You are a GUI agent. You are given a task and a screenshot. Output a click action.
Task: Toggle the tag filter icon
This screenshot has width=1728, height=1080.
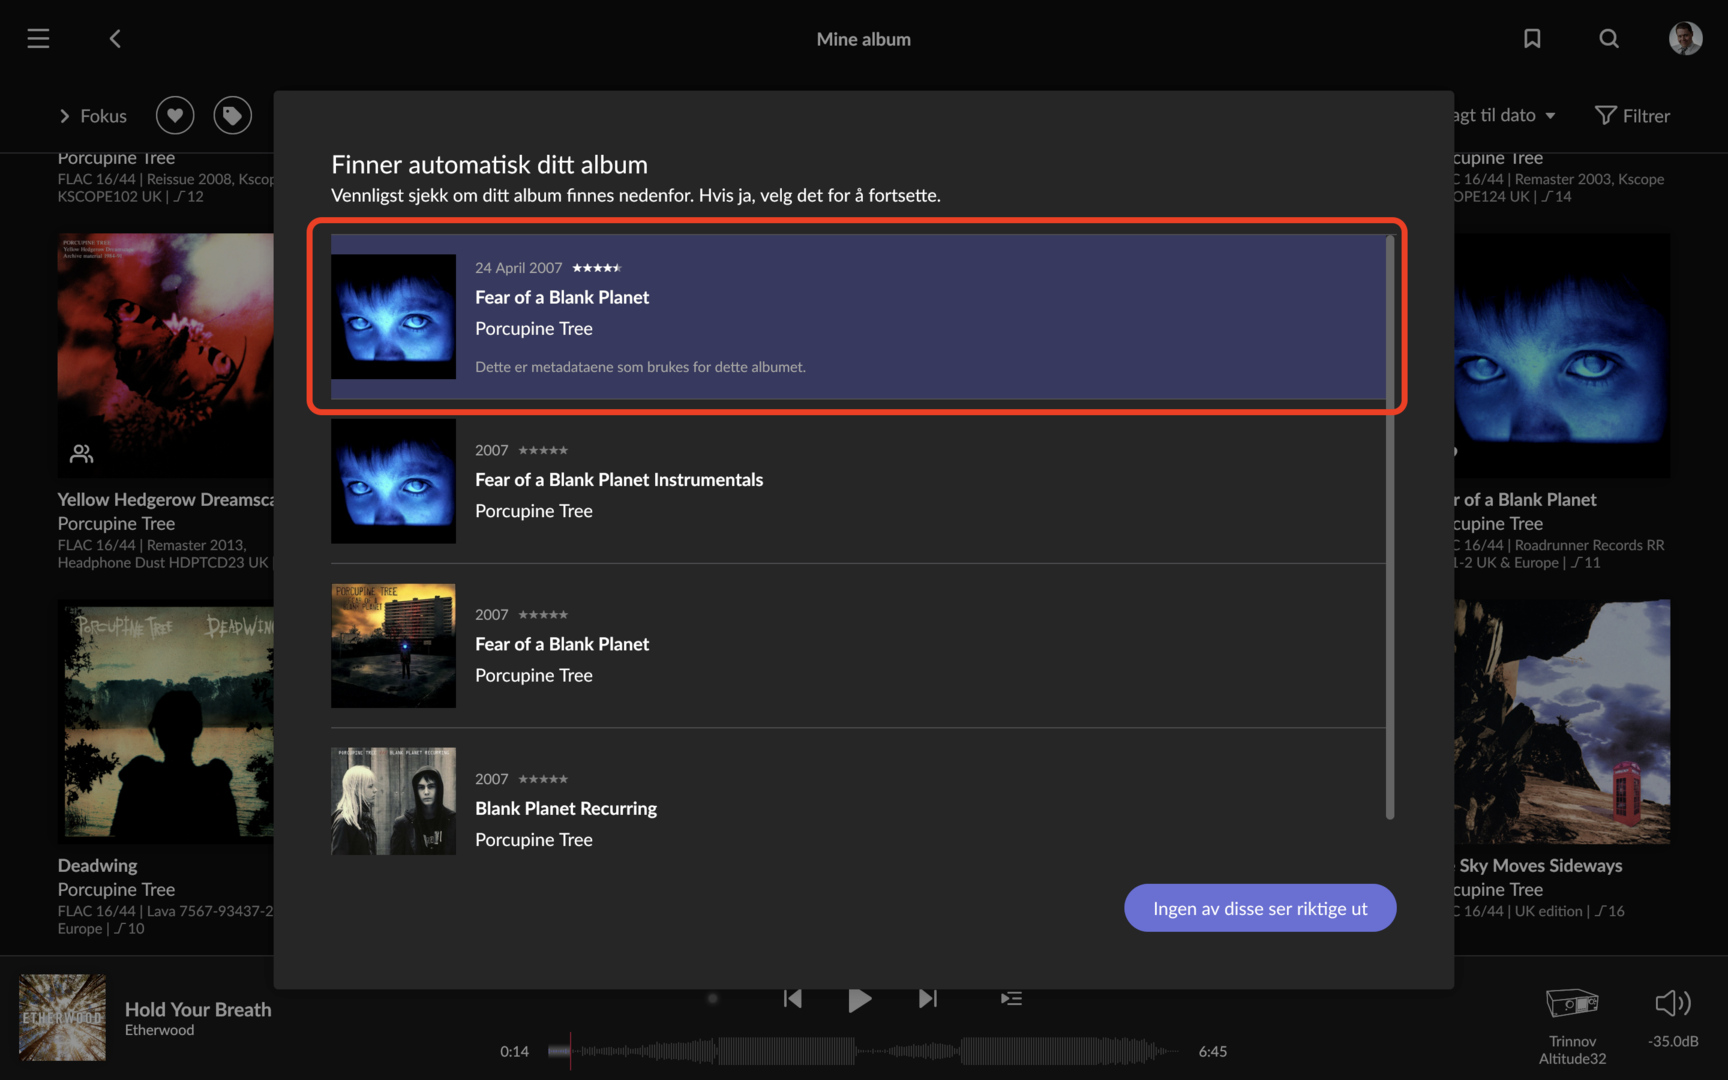[232, 116]
